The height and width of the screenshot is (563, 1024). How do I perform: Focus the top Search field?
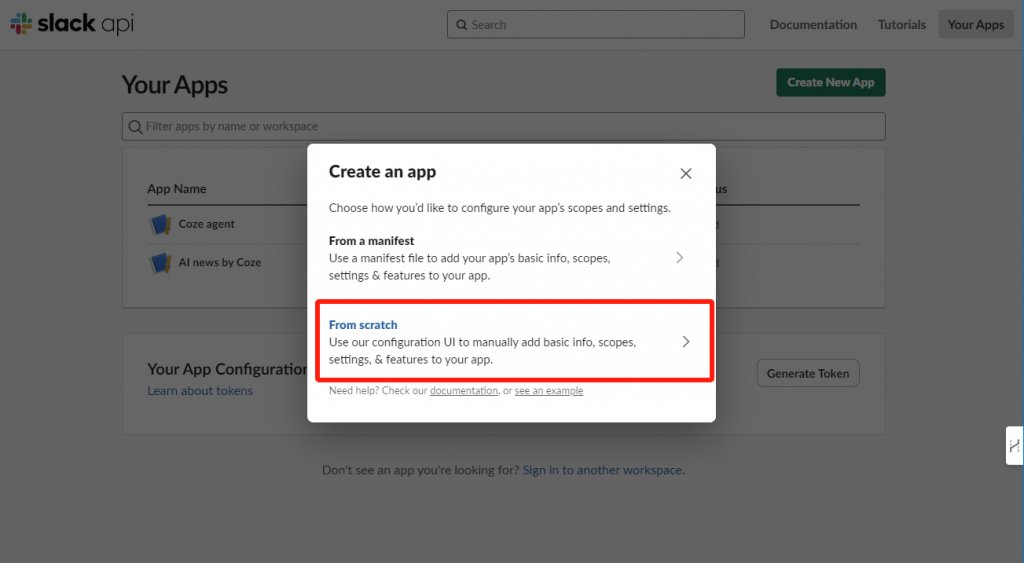pos(596,24)
